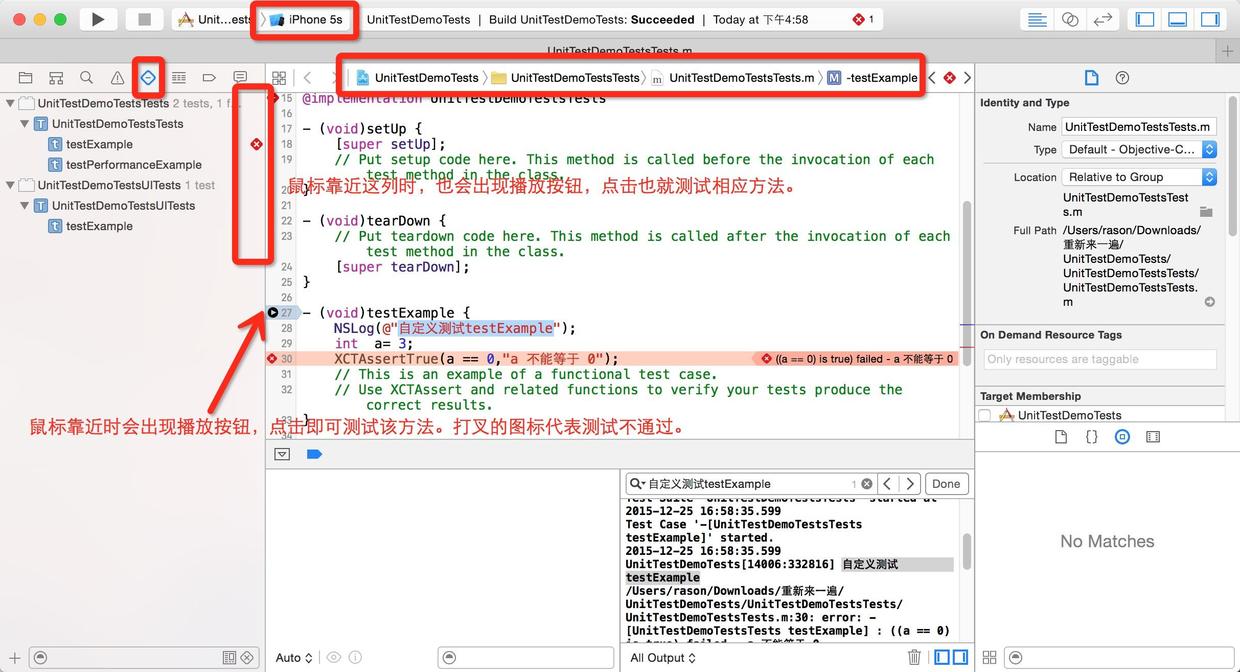1240x672 pixels.
Task: Check UnitTestDemoTests target membership checkbox
Action: point(985,415)
